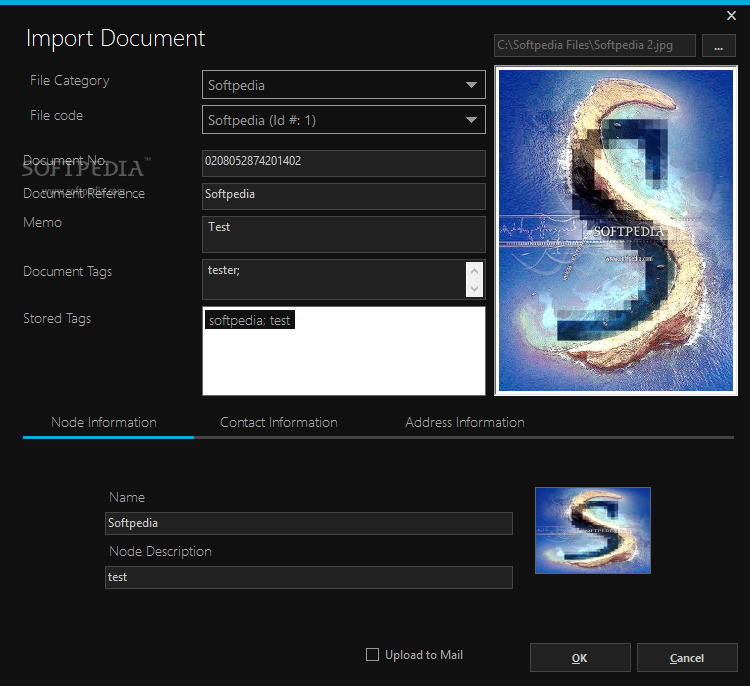Click the Document Reference field
The image size is (750, 686).
(343, 196)
